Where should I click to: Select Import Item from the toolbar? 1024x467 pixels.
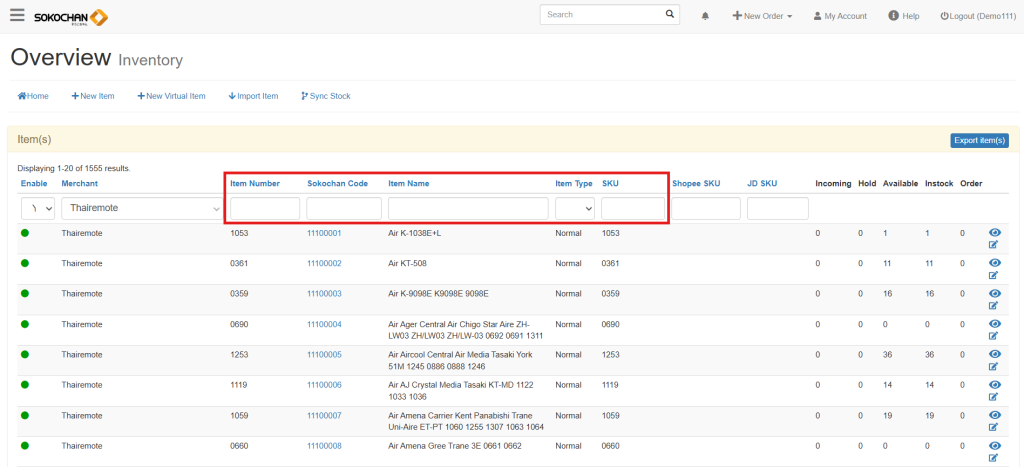pyautogui.click(x=253, y=96)
